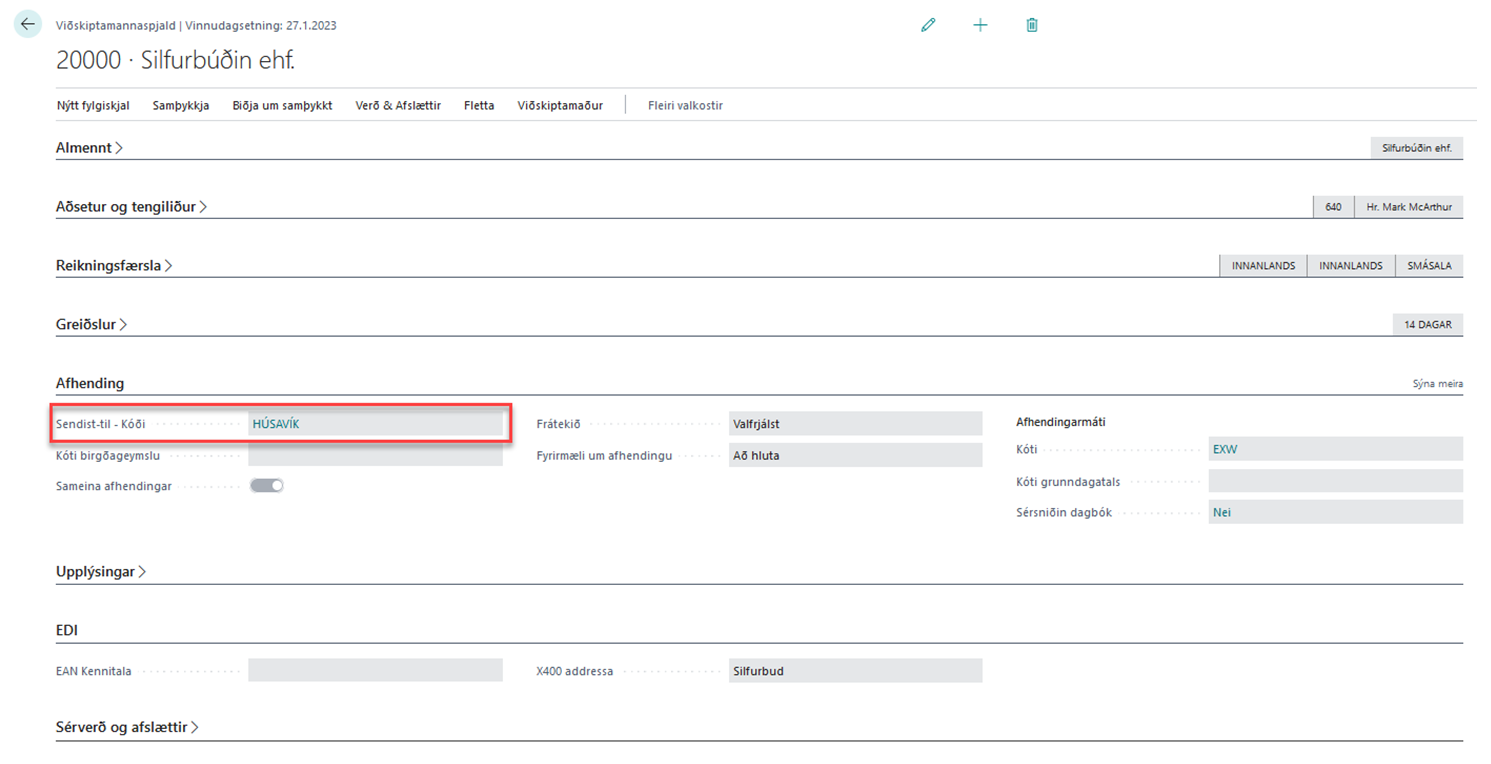Click the pencil edit icon

click(928, 25)
